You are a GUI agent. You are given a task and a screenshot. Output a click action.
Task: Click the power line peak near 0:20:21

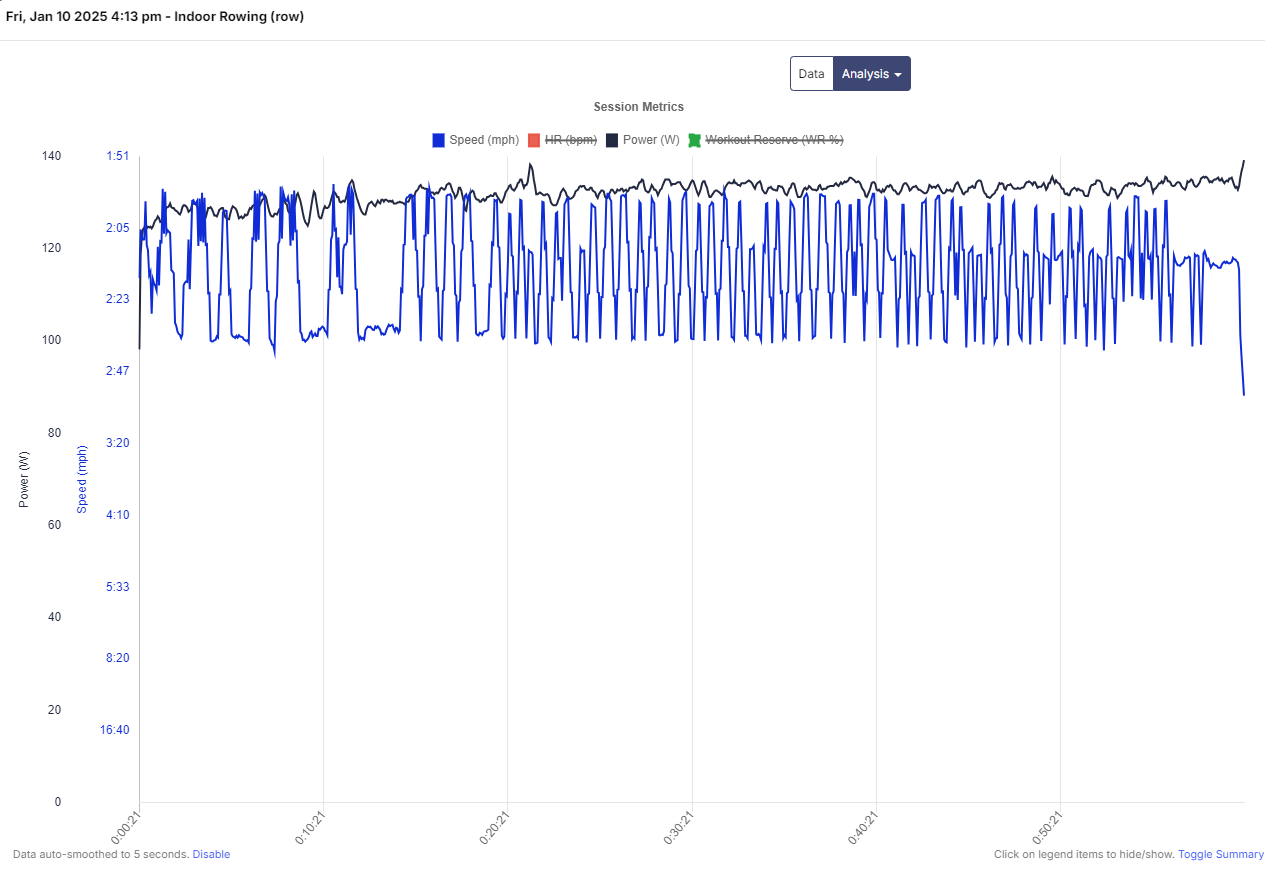click(x=530, y=165)
